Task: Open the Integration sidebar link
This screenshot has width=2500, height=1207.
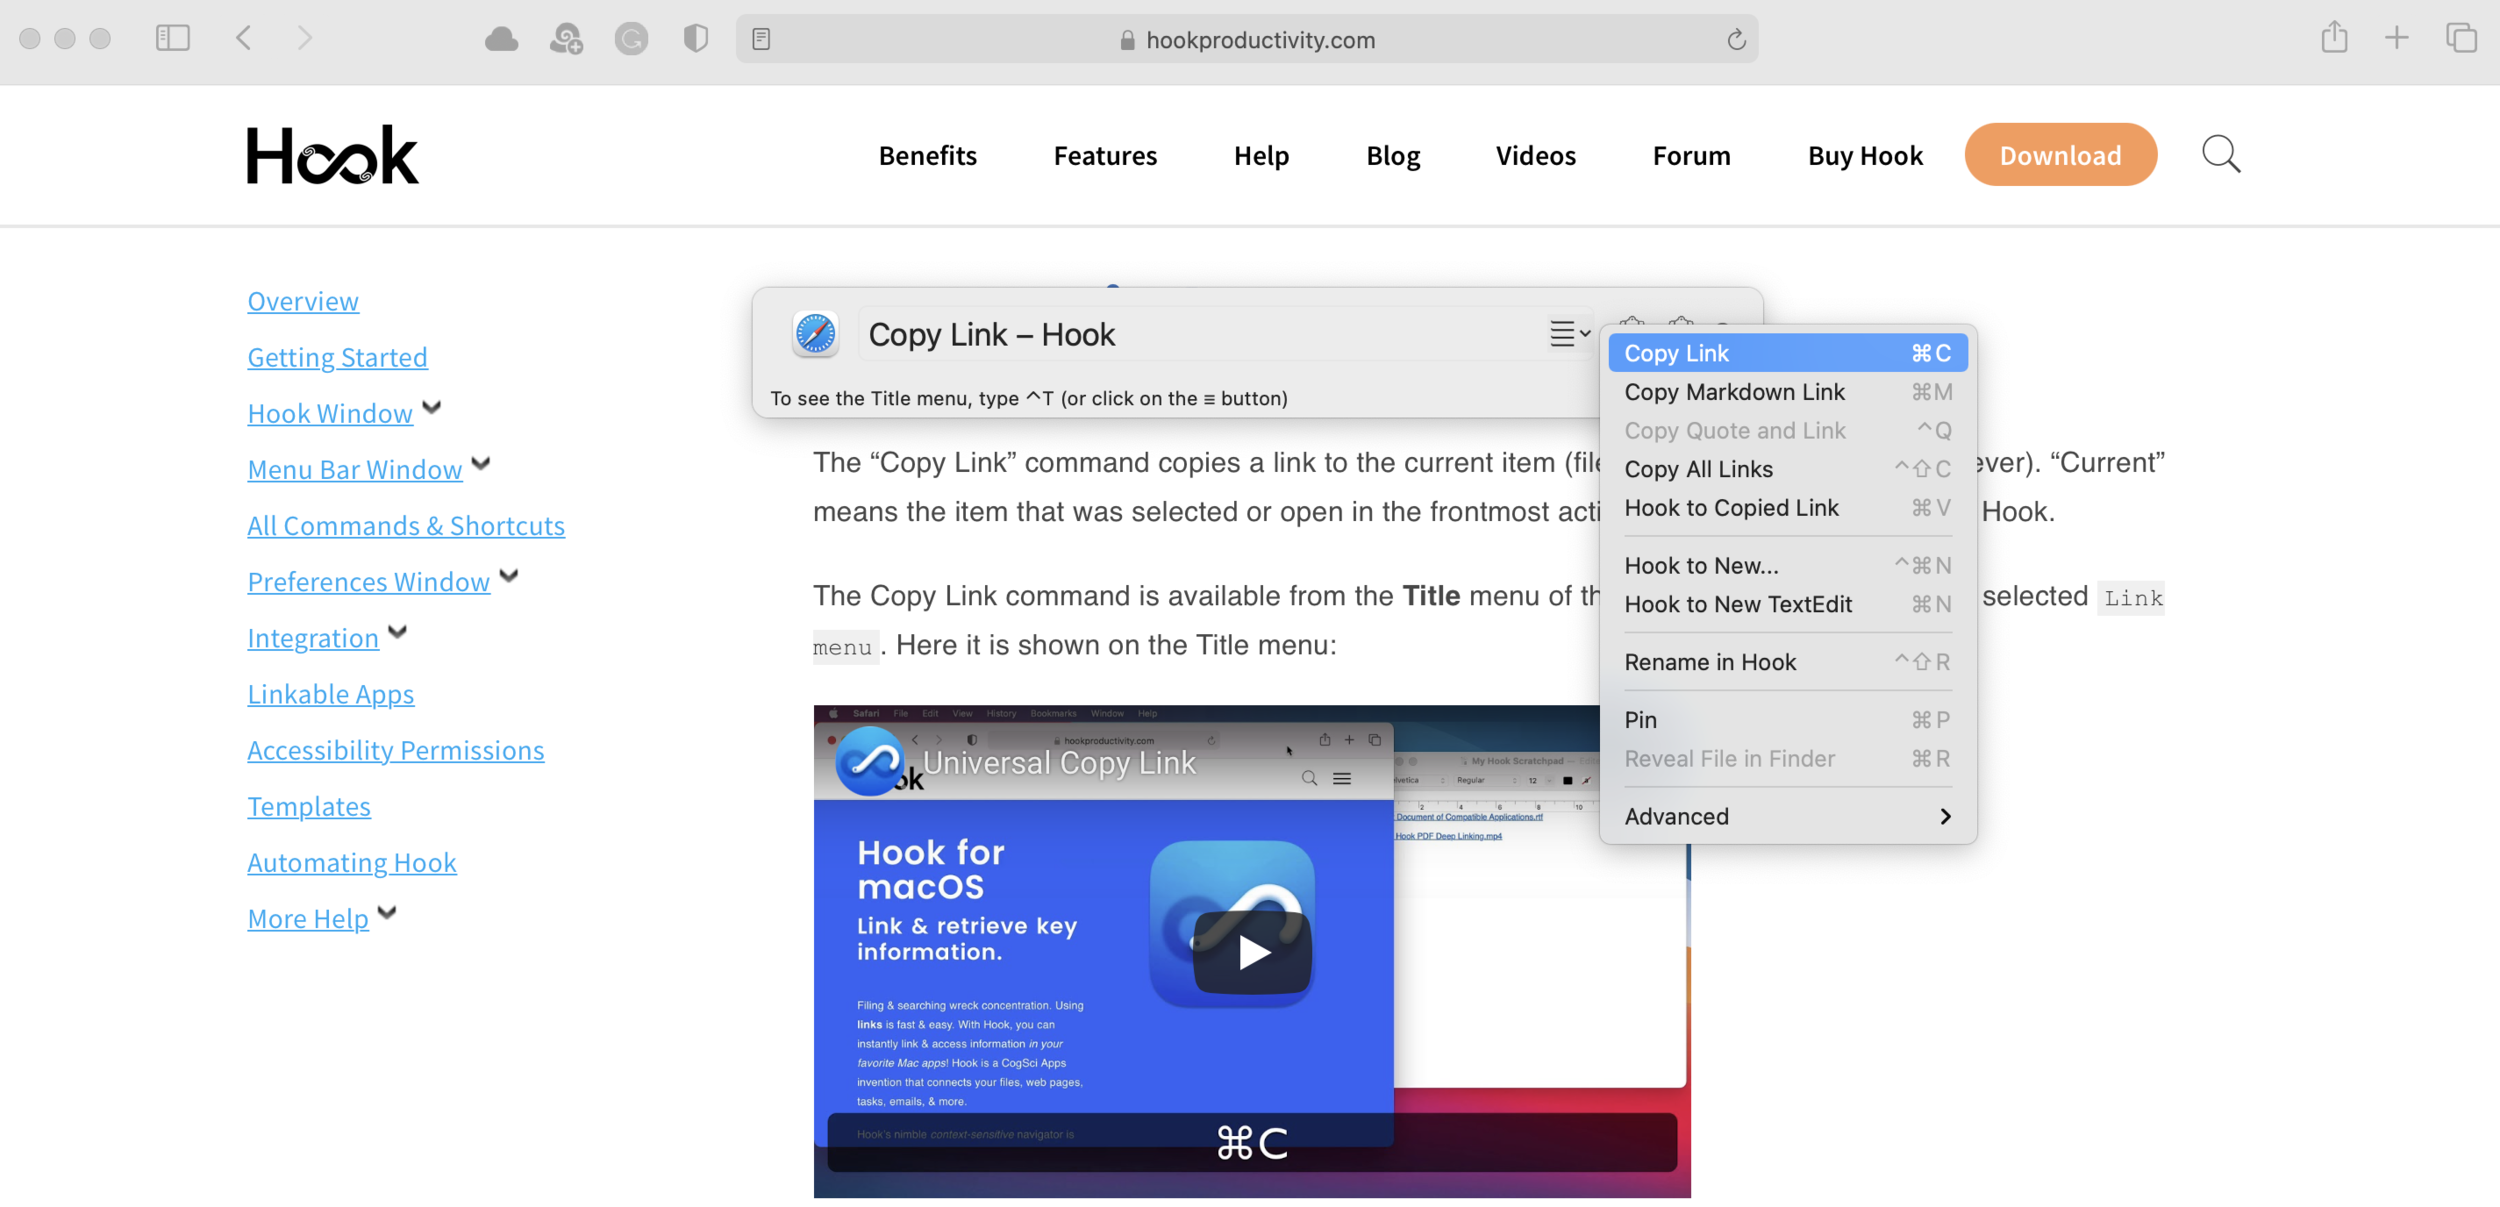Action: pyautogui.click(x=313, y=637)
